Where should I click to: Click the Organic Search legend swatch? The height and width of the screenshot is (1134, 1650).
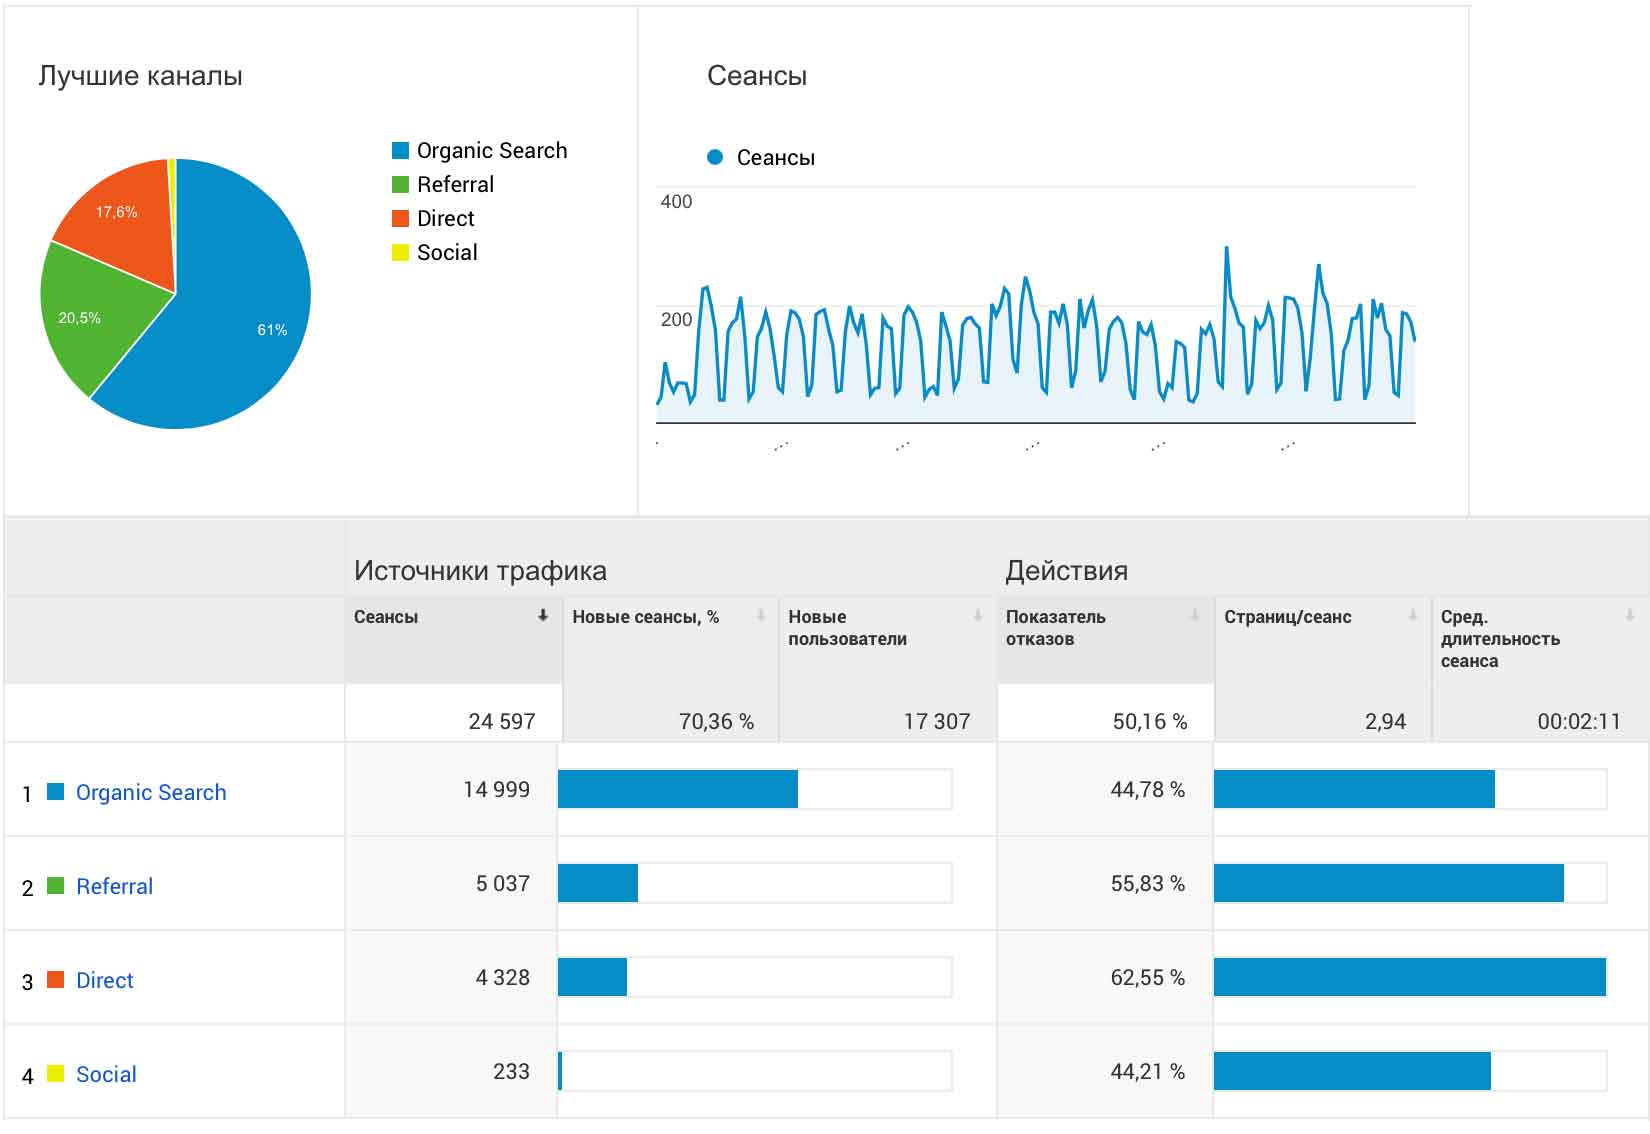(400, 151)
